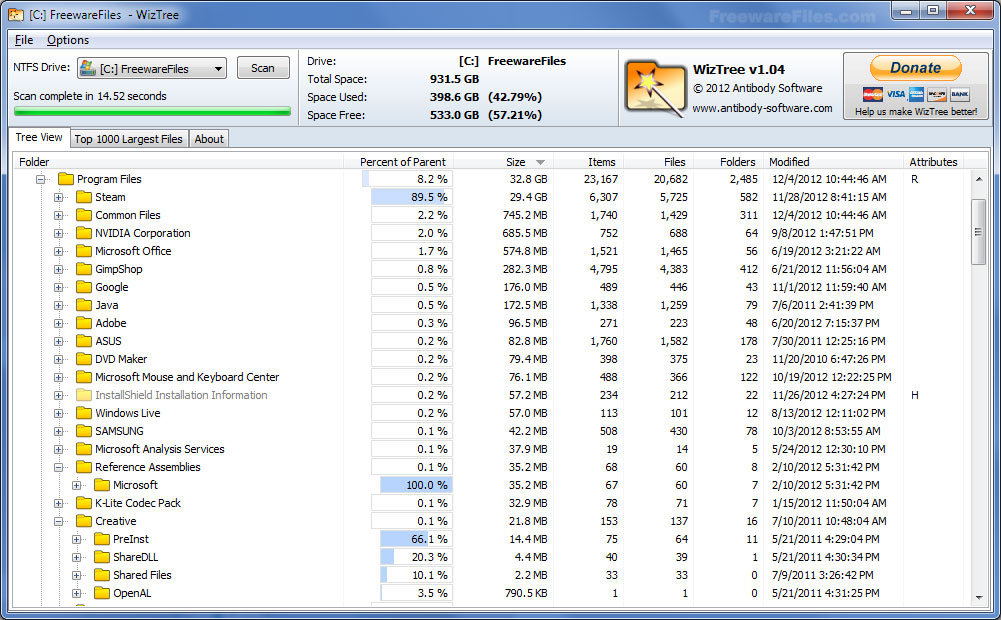Click the Donate button
This screenshot has height=620, width=1001.
coord(915,68)
